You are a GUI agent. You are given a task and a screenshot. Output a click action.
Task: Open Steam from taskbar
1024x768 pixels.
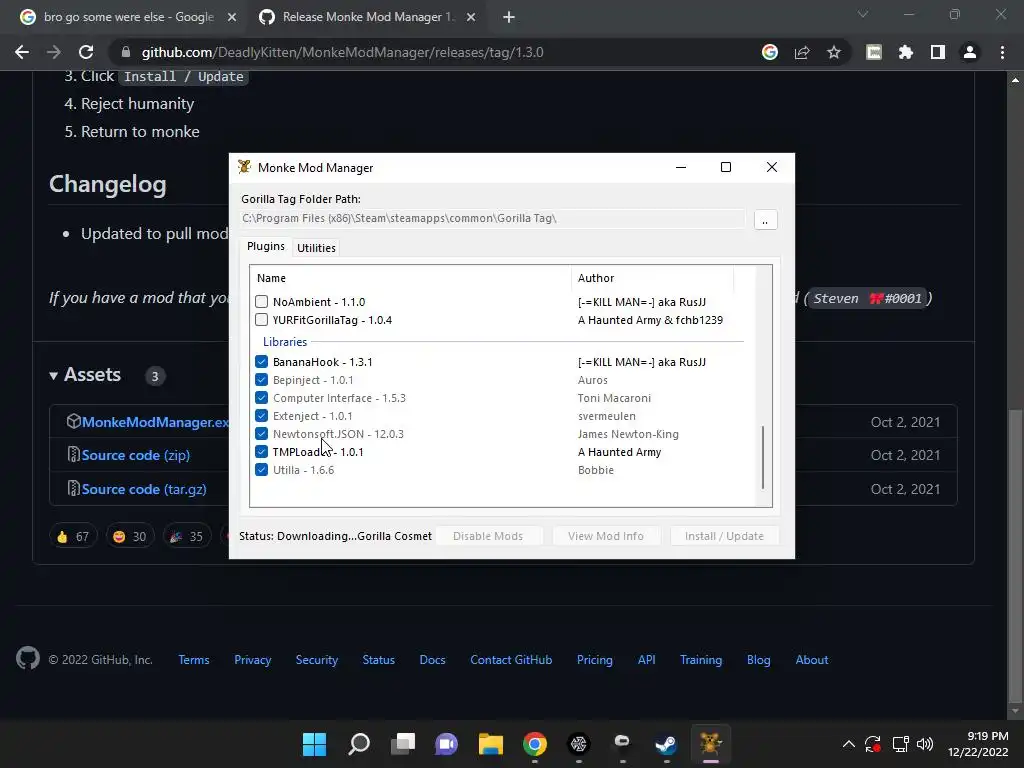[x=666, y=744]
